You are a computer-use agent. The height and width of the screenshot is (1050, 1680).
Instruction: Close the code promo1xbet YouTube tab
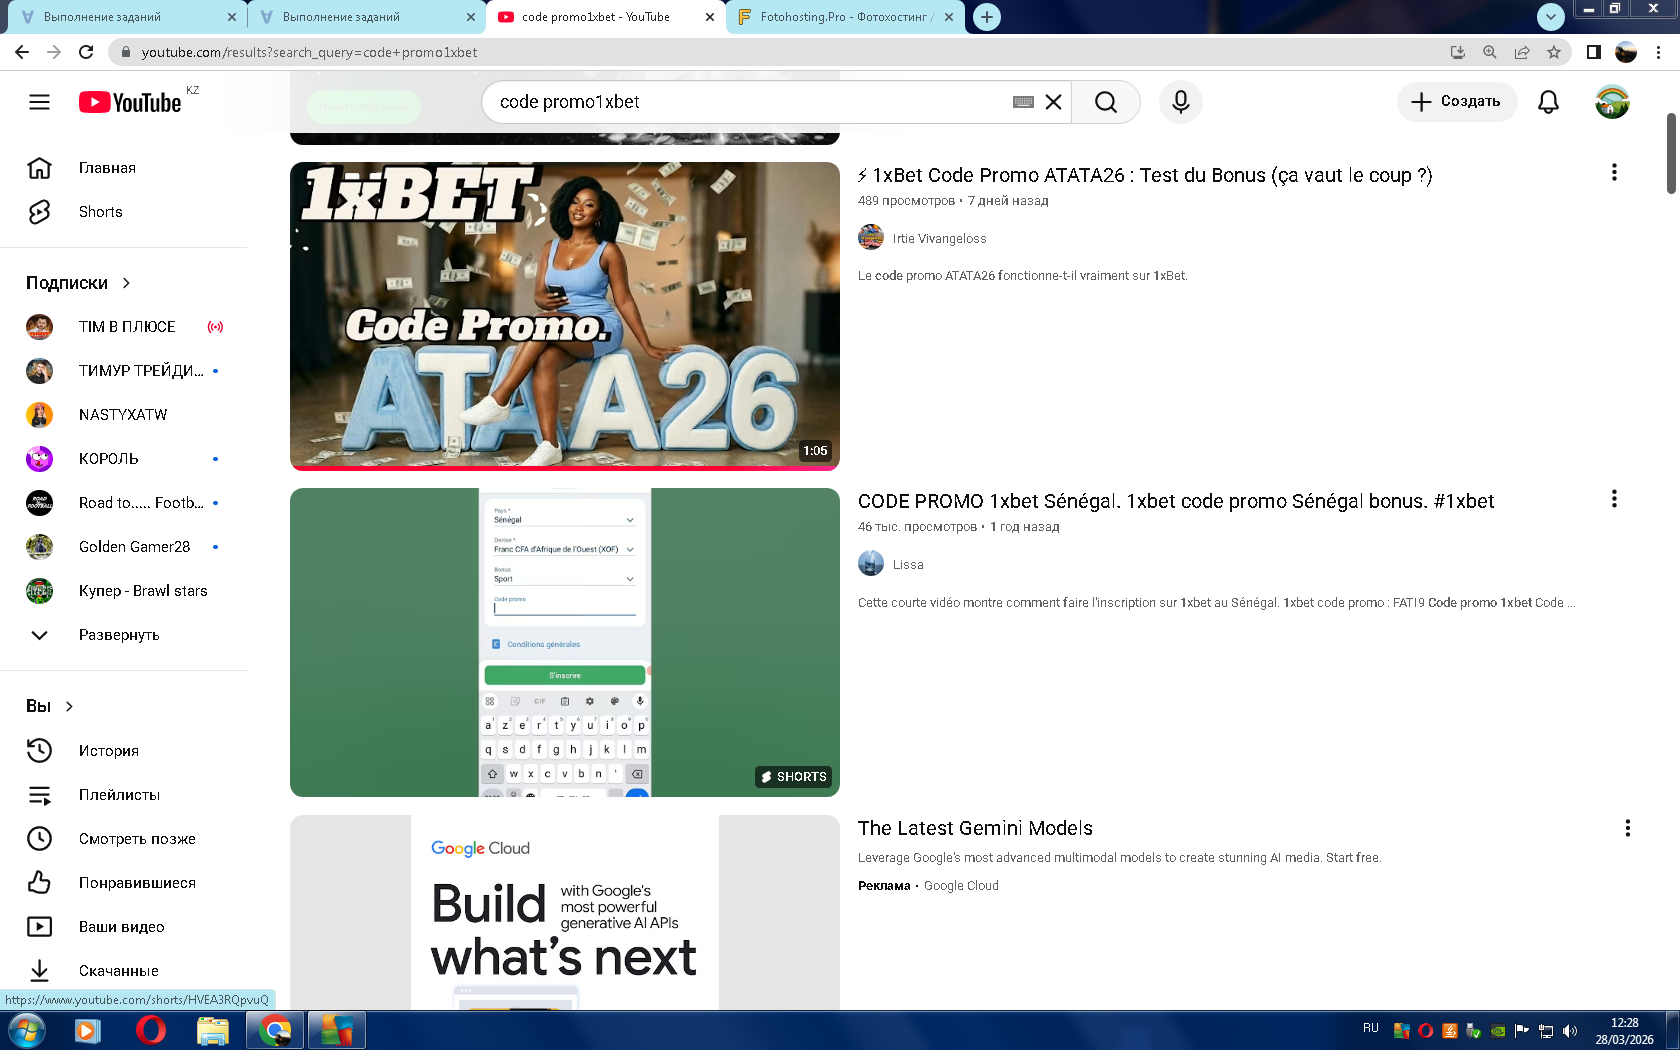pos(710,17)
